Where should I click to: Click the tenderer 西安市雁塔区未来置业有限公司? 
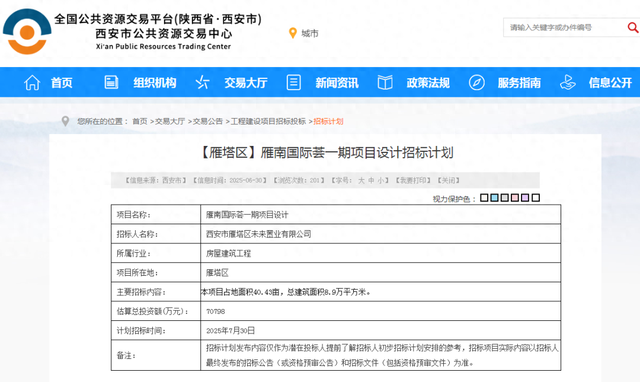click(x=258, y=234)
